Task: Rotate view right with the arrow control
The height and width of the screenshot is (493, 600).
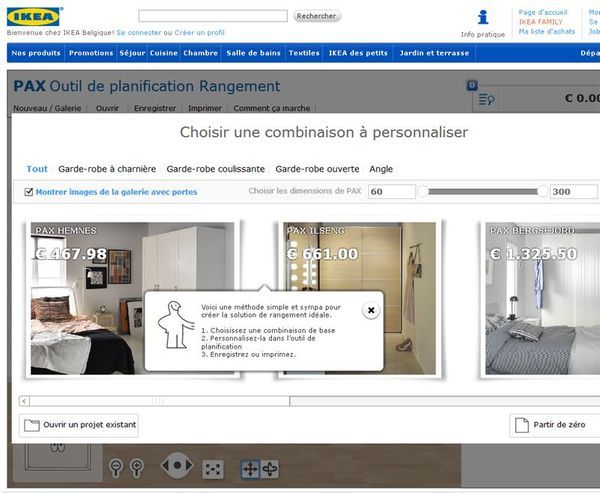Action: 189,465
